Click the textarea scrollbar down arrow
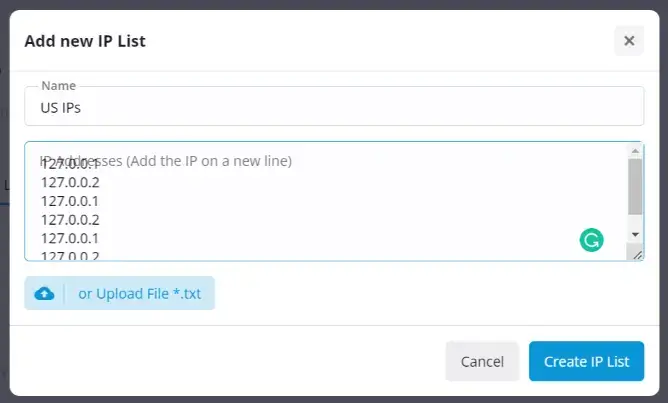 click(x=635, y=234)
